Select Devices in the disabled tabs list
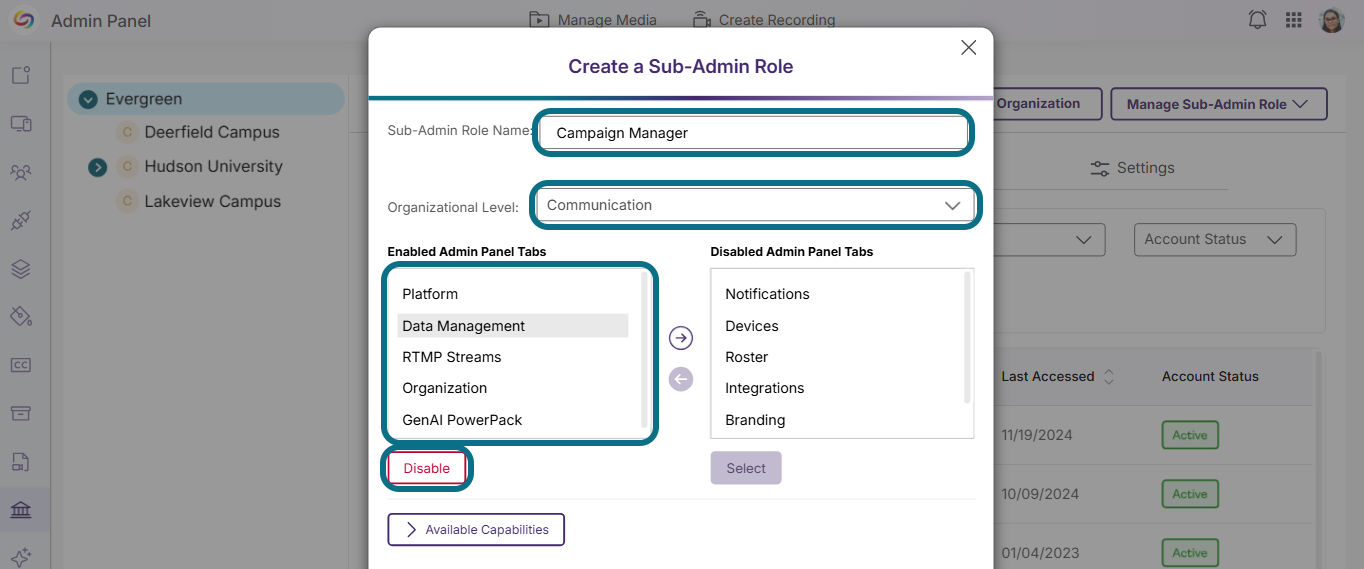This screenshot has width=1364, height=569. point(752,326)
